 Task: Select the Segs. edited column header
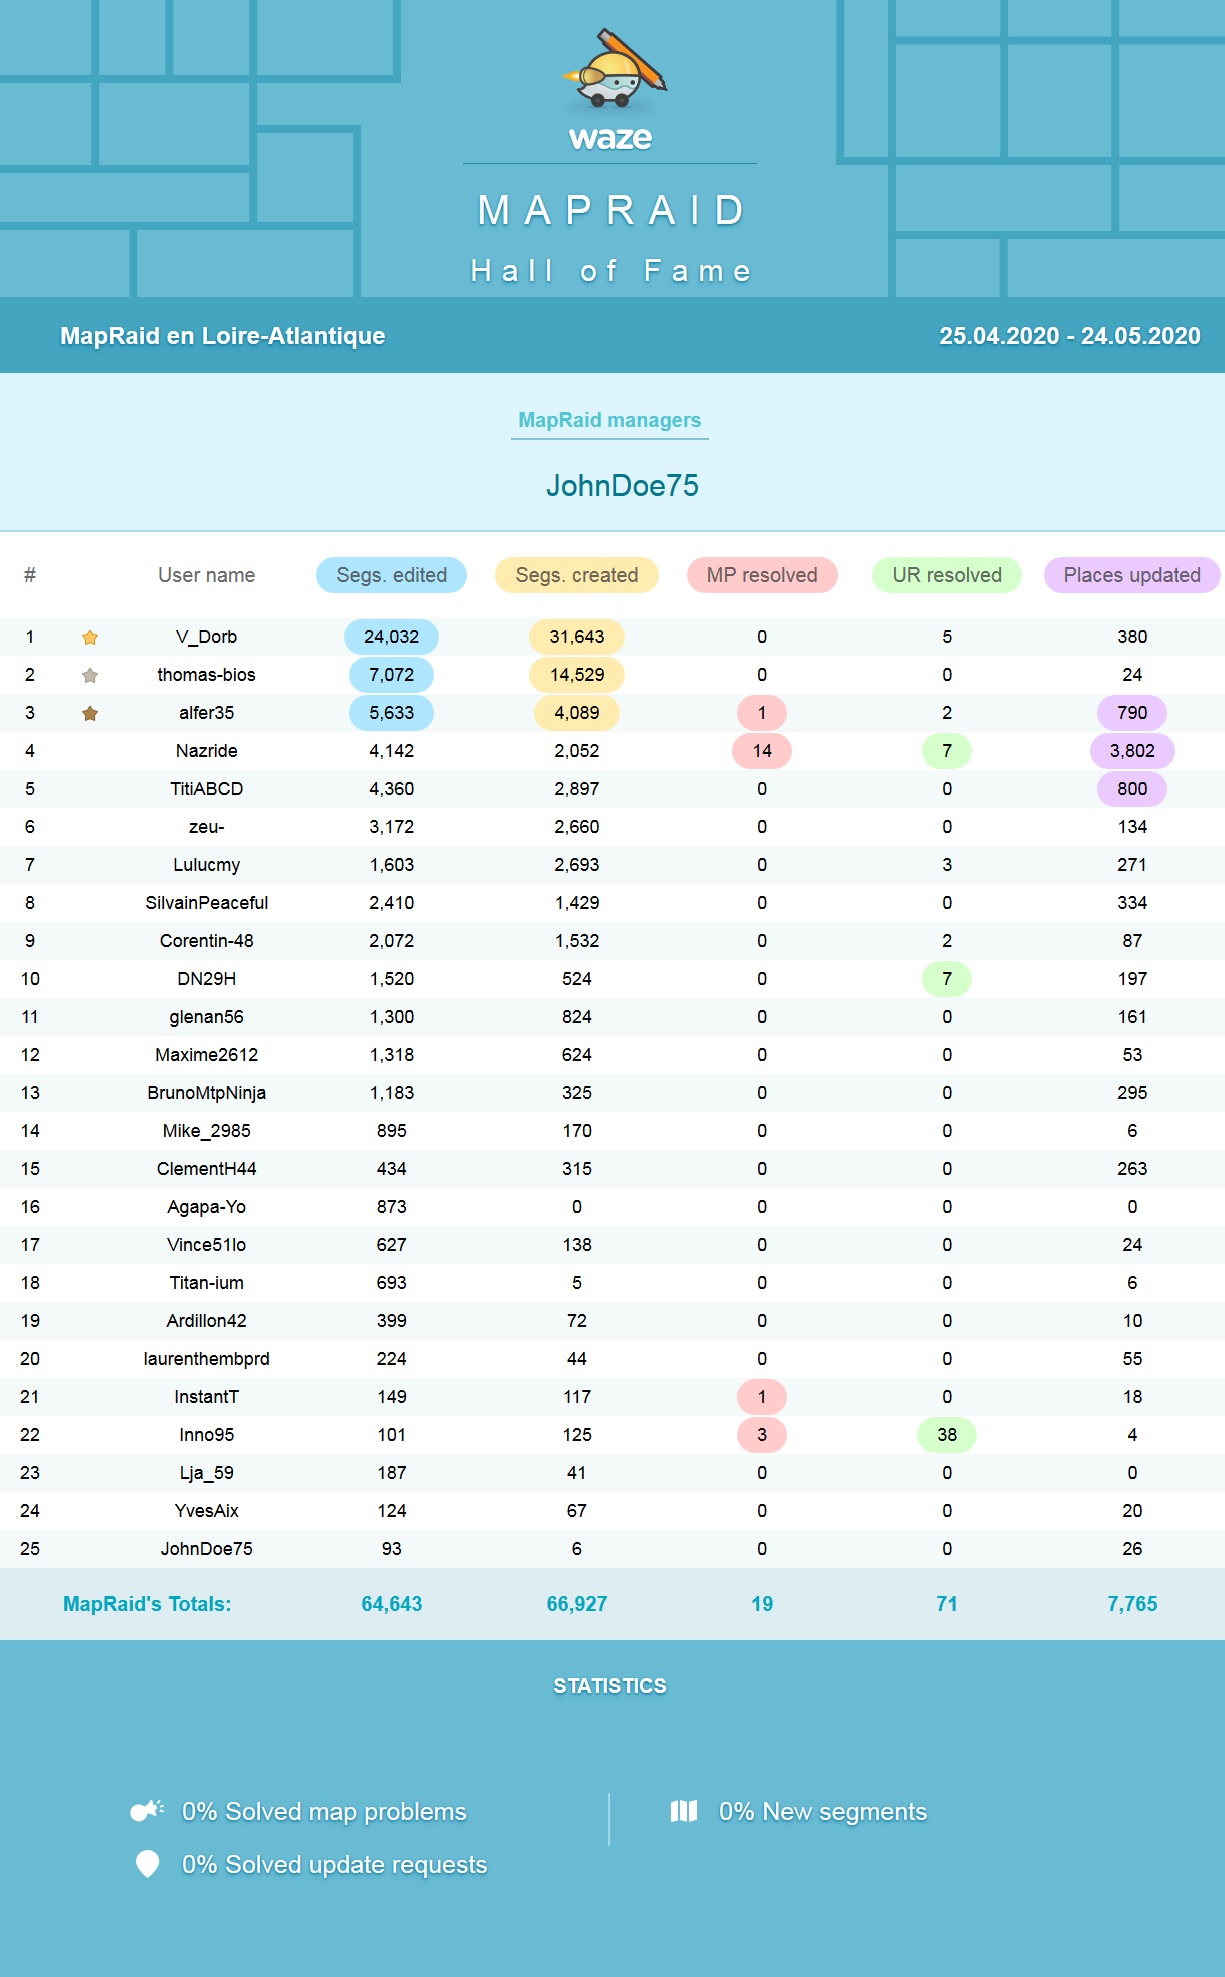pyautogui.click(x=391, y=575)
